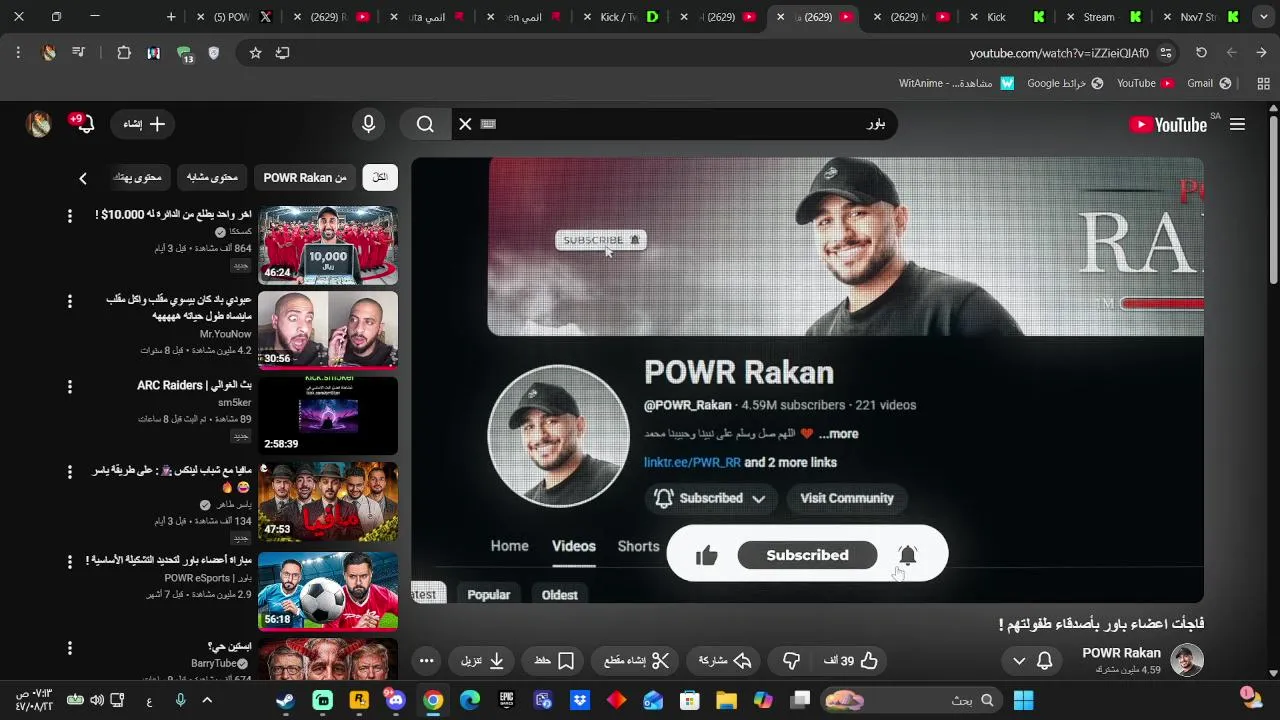Expand the notification bell dropdown beside POWR Rakan

click(x=1032, y=661)
